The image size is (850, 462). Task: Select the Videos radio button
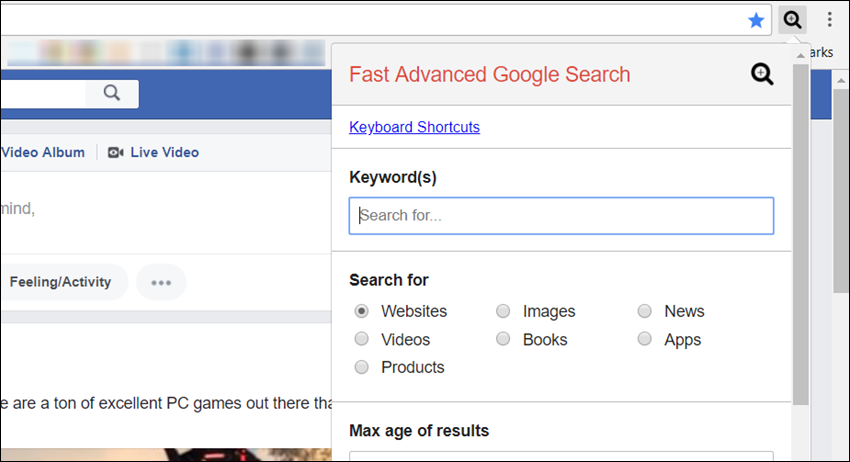tap(362, 339)
